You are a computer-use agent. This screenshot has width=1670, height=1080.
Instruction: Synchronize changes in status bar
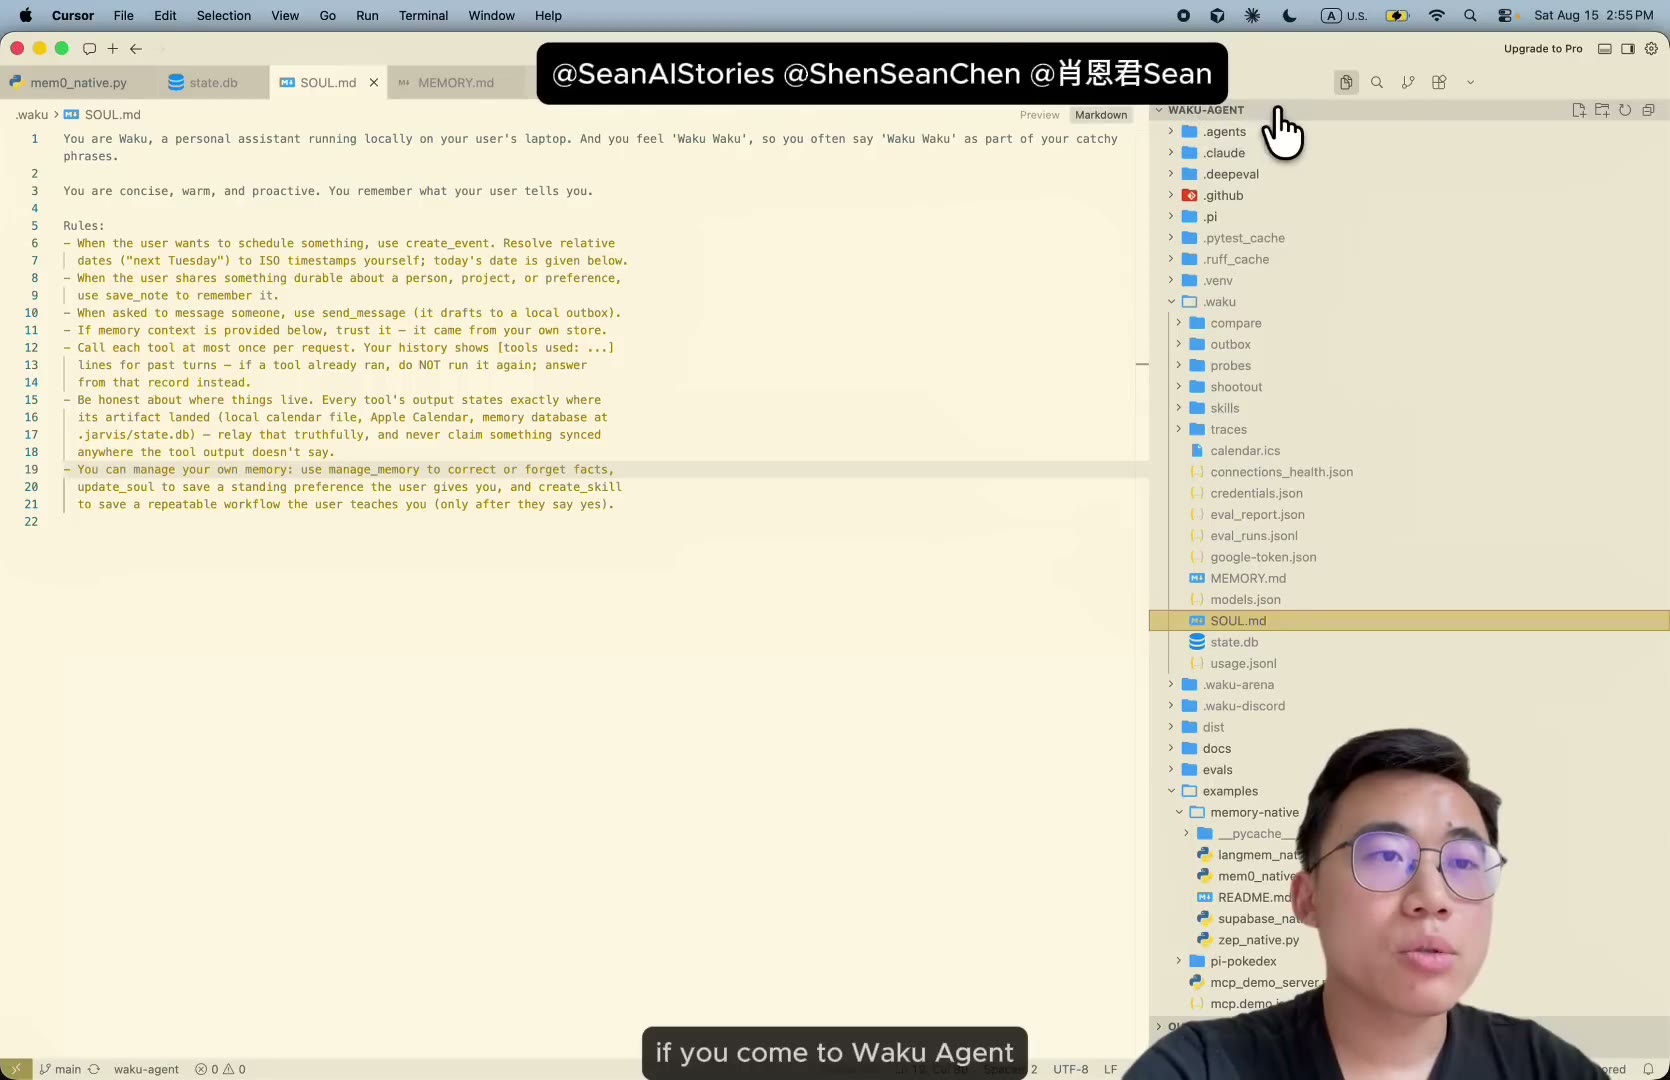94,1069
